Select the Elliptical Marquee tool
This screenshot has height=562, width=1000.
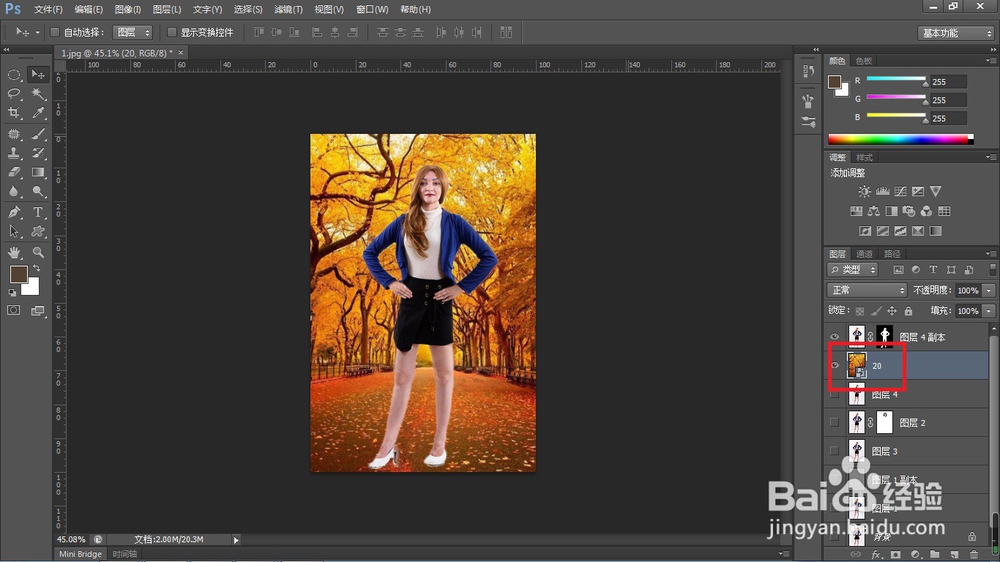click(x=14, y=75)
